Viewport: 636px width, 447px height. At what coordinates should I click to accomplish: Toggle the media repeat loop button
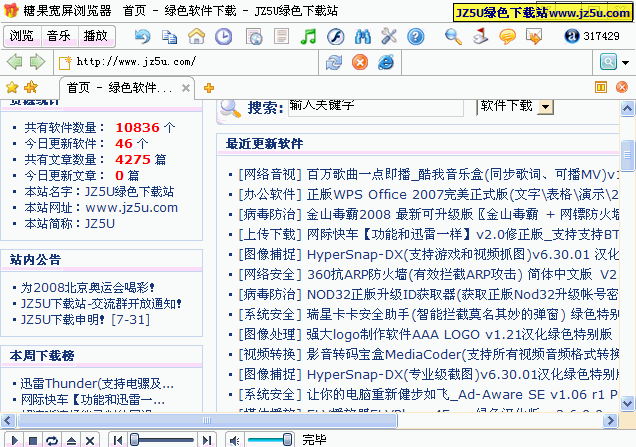tap(52, 441)
